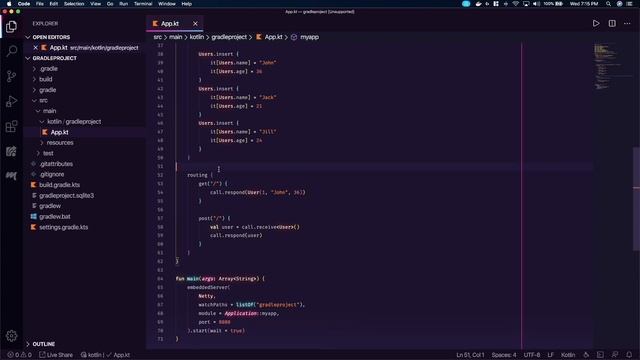Close App.kt in the Open Editors list
Image resolution: width=640 pixels, height=360 pixels.
[x=36, y=48]
